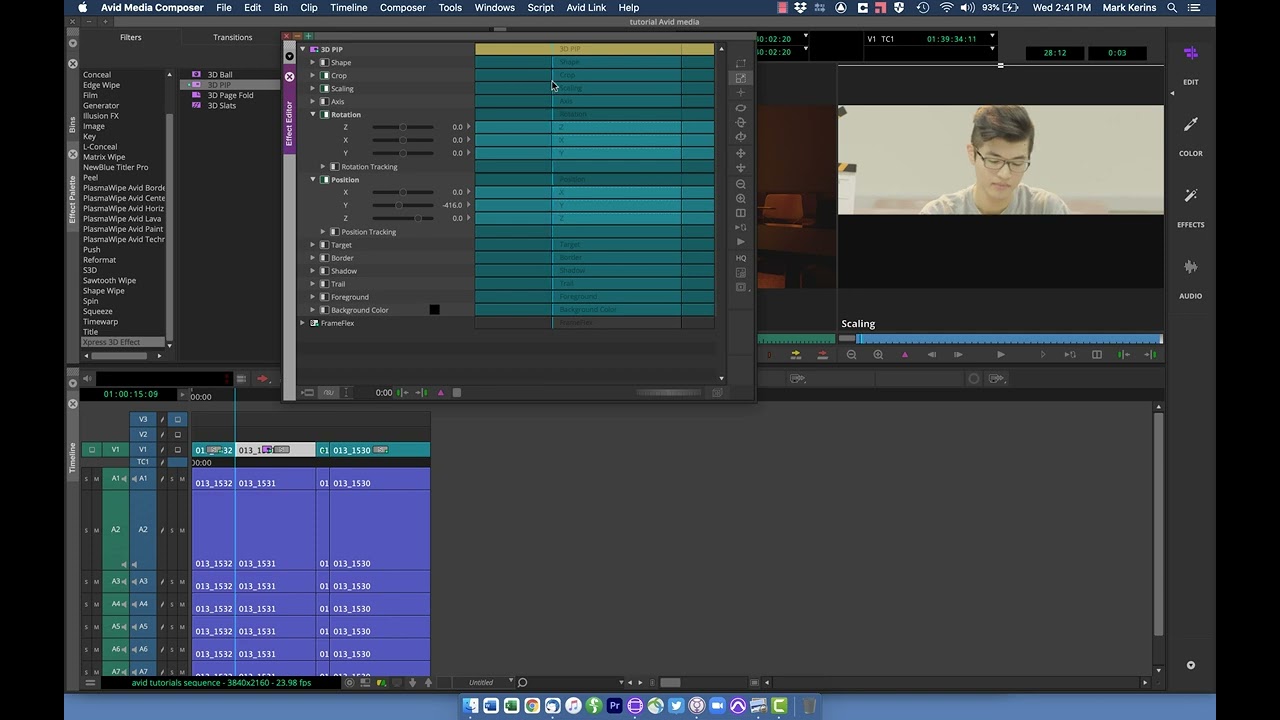
Task: Open the Effects workspace
Action: coord(1190,207)
